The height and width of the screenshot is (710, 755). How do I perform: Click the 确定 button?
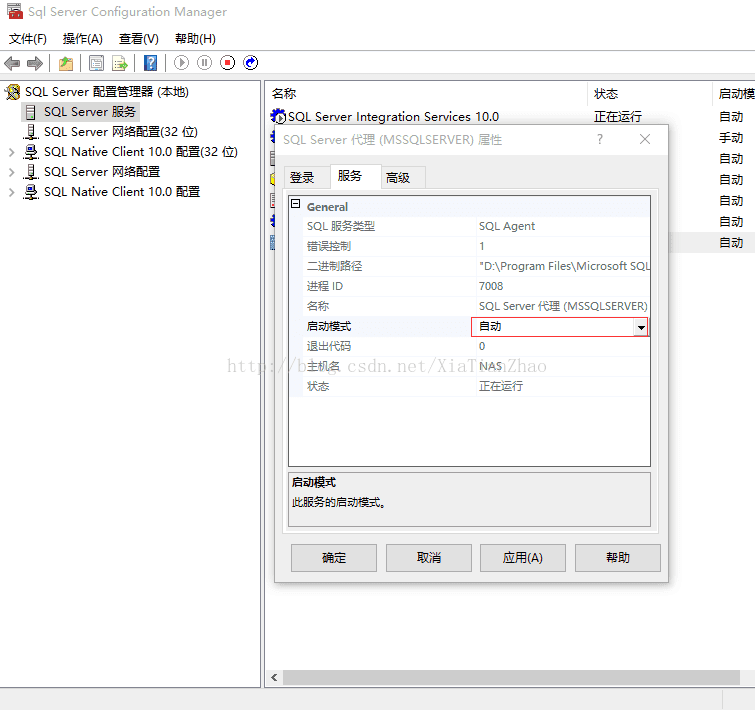pyautogui.click(x=334, y=558)
